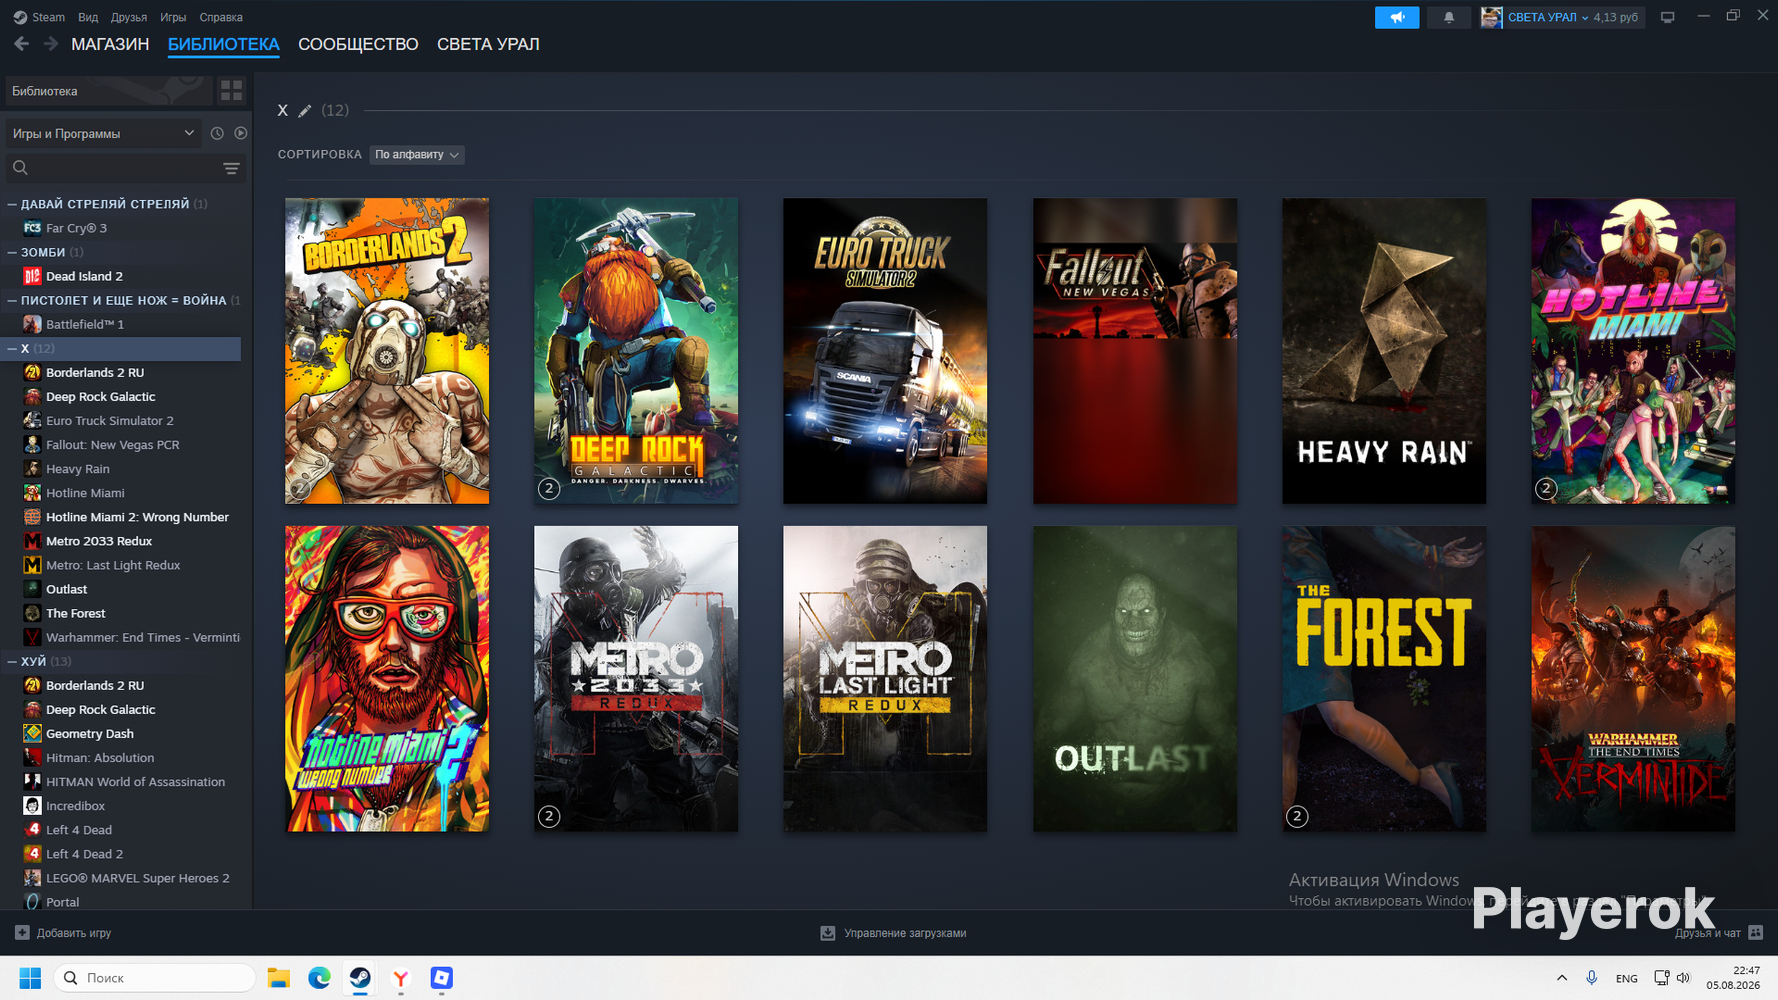Click the Far Cry 3 game icon
Image resolution: width=1778 pixels, height=1000 pixels.
click(x=32, y=228)
